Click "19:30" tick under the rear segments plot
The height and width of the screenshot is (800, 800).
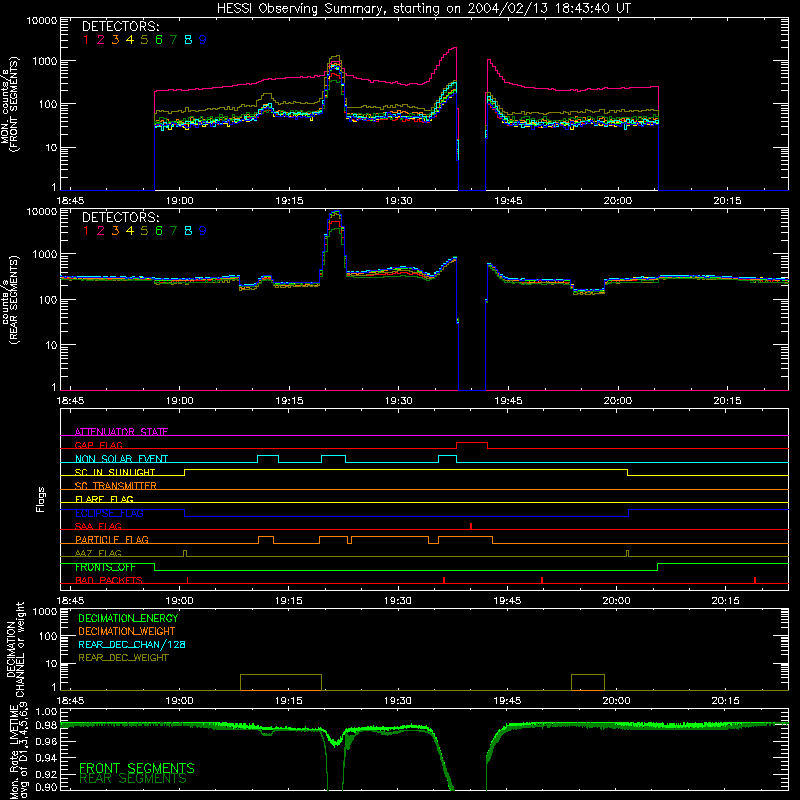(x=398, y=401)
